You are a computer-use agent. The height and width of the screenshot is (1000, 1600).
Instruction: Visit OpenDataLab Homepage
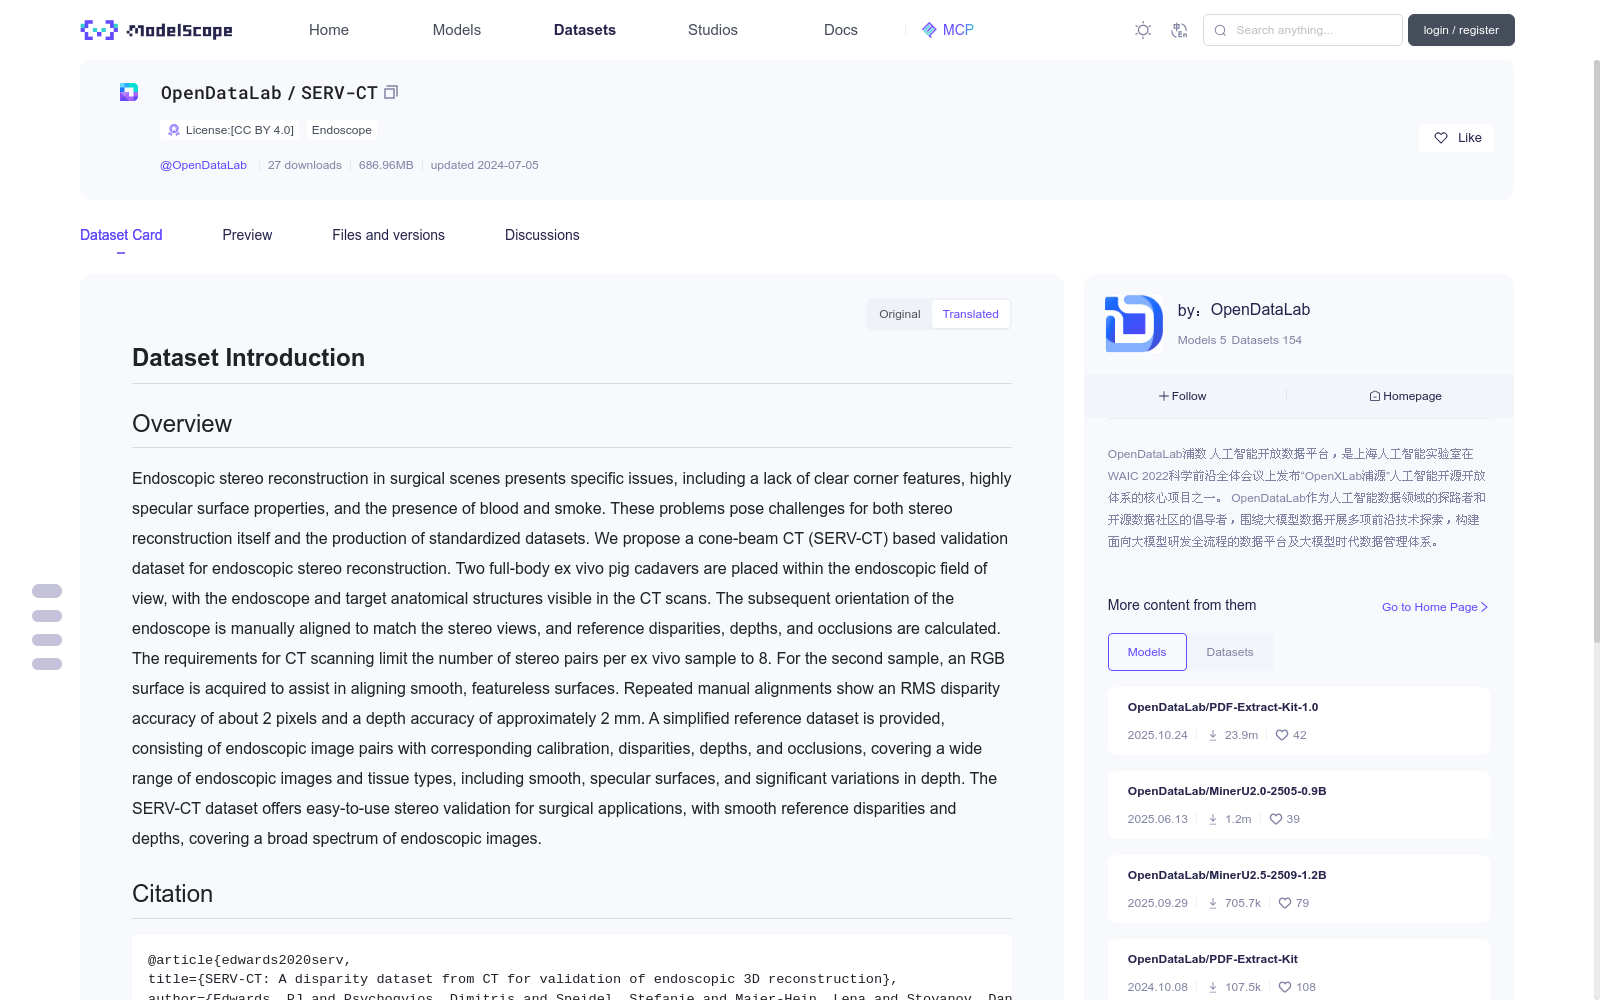(1405, 396)
